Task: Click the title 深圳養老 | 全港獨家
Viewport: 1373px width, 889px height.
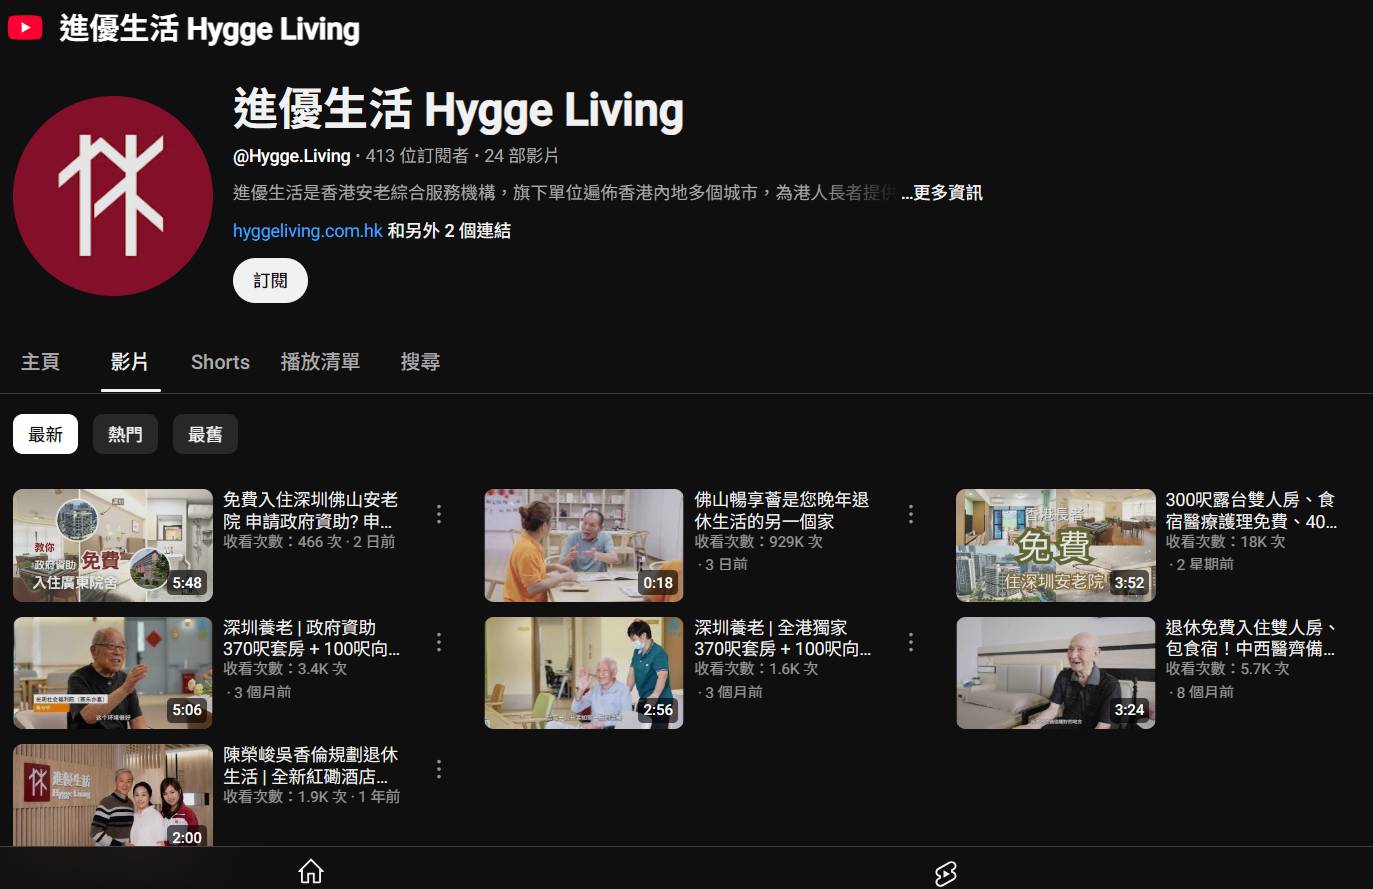Action: tap(783, 638)
